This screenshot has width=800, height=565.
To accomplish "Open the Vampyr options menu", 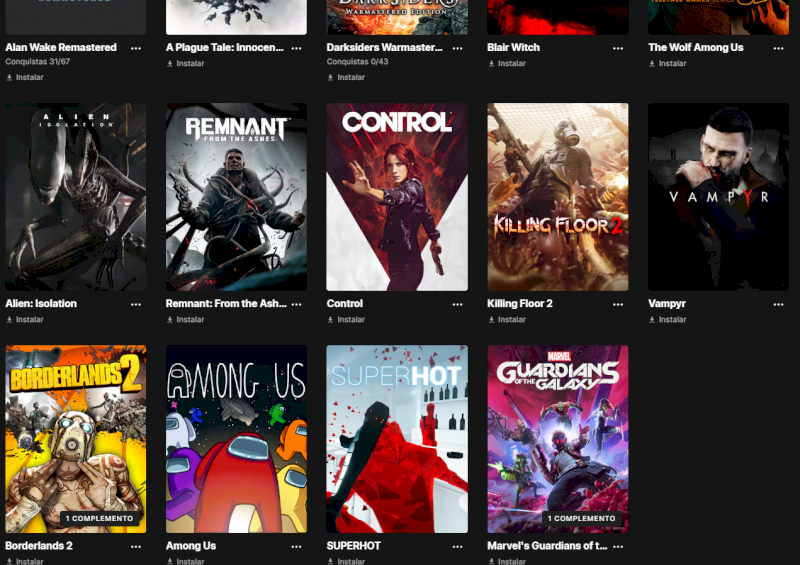I will [778, 304].
